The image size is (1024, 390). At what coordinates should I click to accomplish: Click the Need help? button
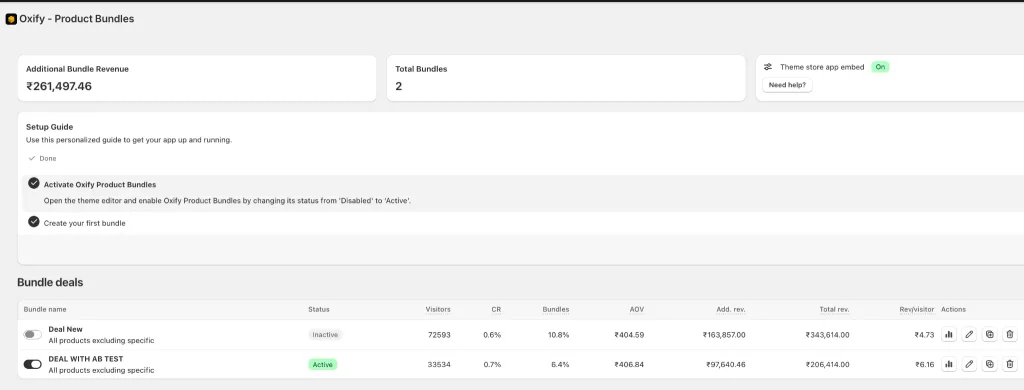(x=787, y=85)
